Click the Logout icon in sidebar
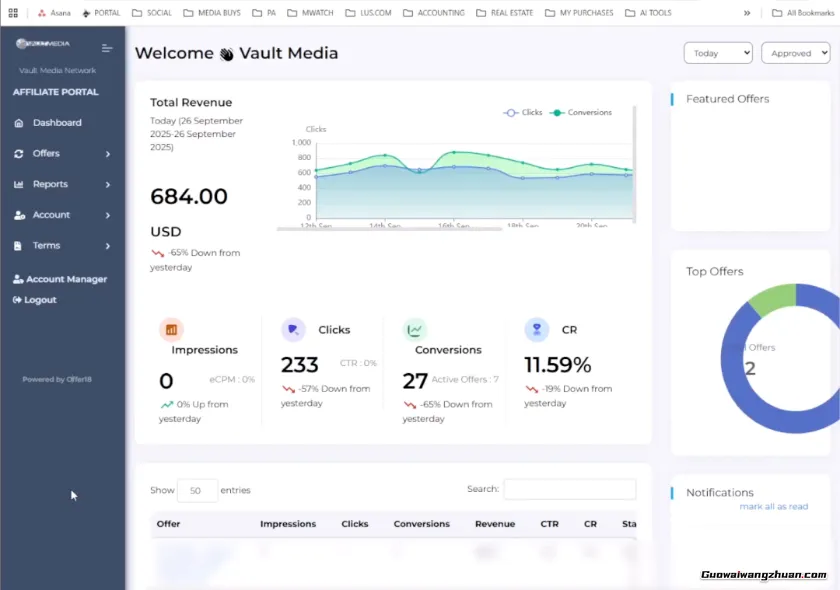This screenshot has height=590, width=840. point(17,300)
